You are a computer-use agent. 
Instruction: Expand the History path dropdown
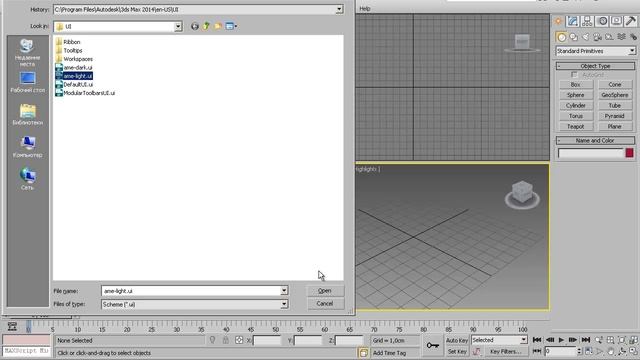pyautogui.click(x=339, y=9)
